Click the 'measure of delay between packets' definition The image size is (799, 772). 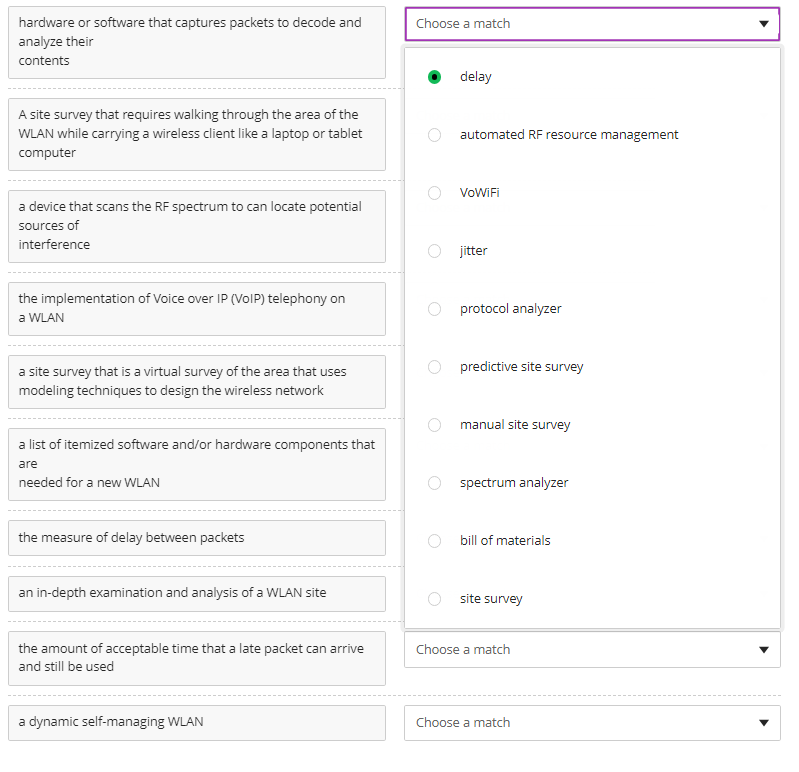click(x=197, y=538)
